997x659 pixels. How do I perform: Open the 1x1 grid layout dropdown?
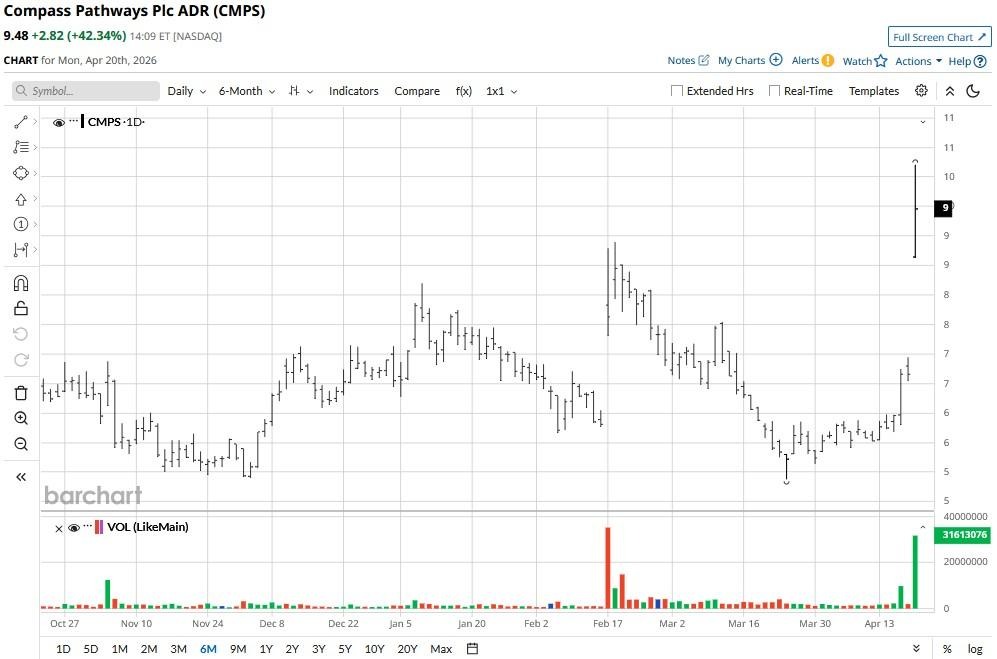coord(501,91)
